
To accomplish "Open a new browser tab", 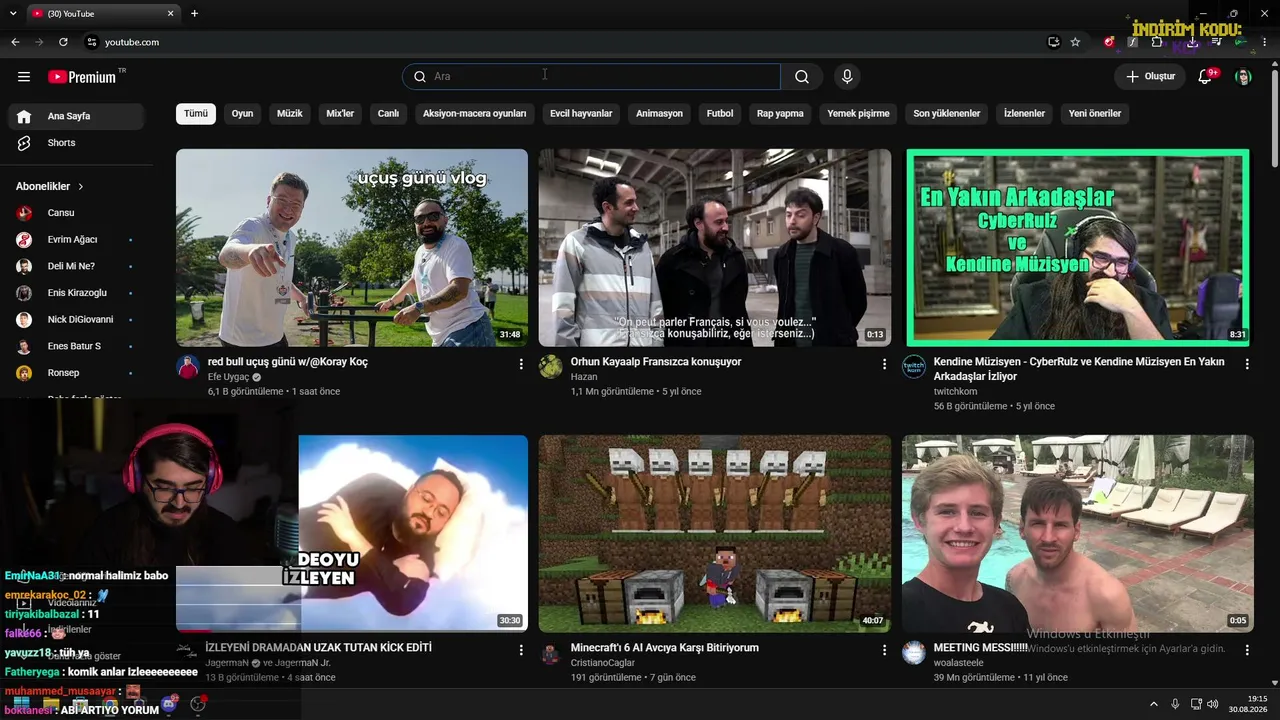I will (194, 13).
